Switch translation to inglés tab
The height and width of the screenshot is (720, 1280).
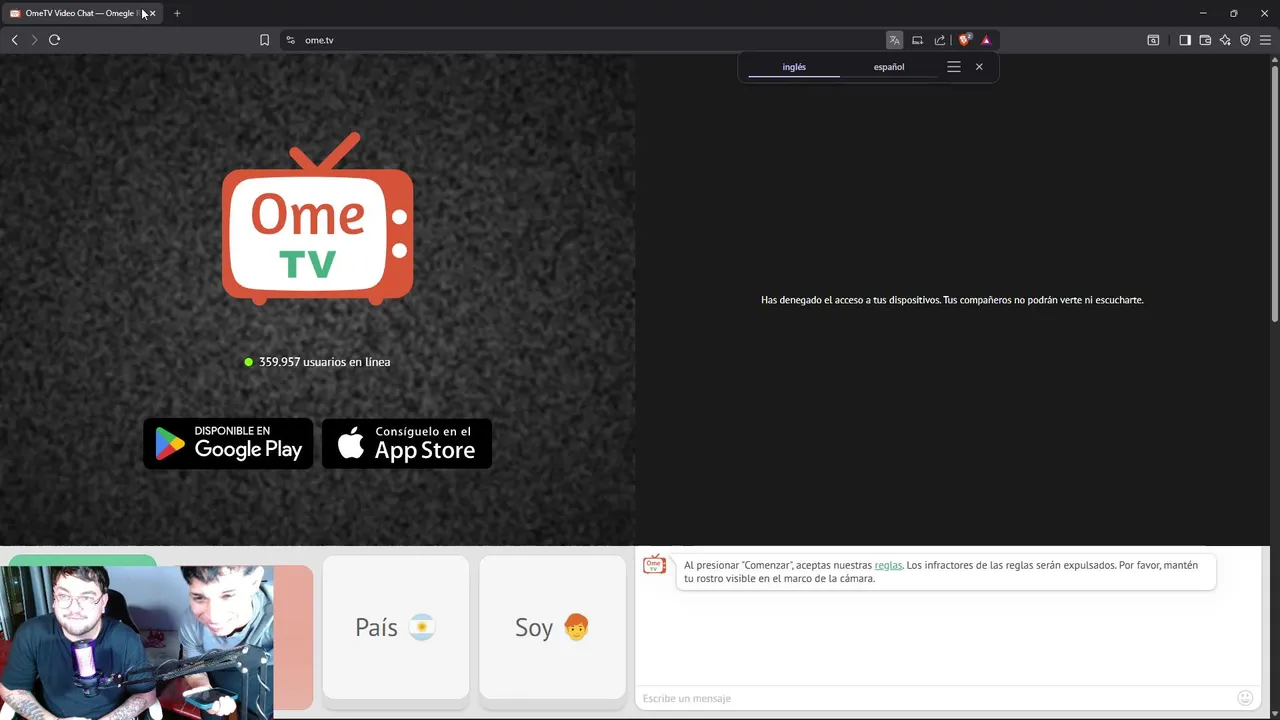click(x=794, y=67)
